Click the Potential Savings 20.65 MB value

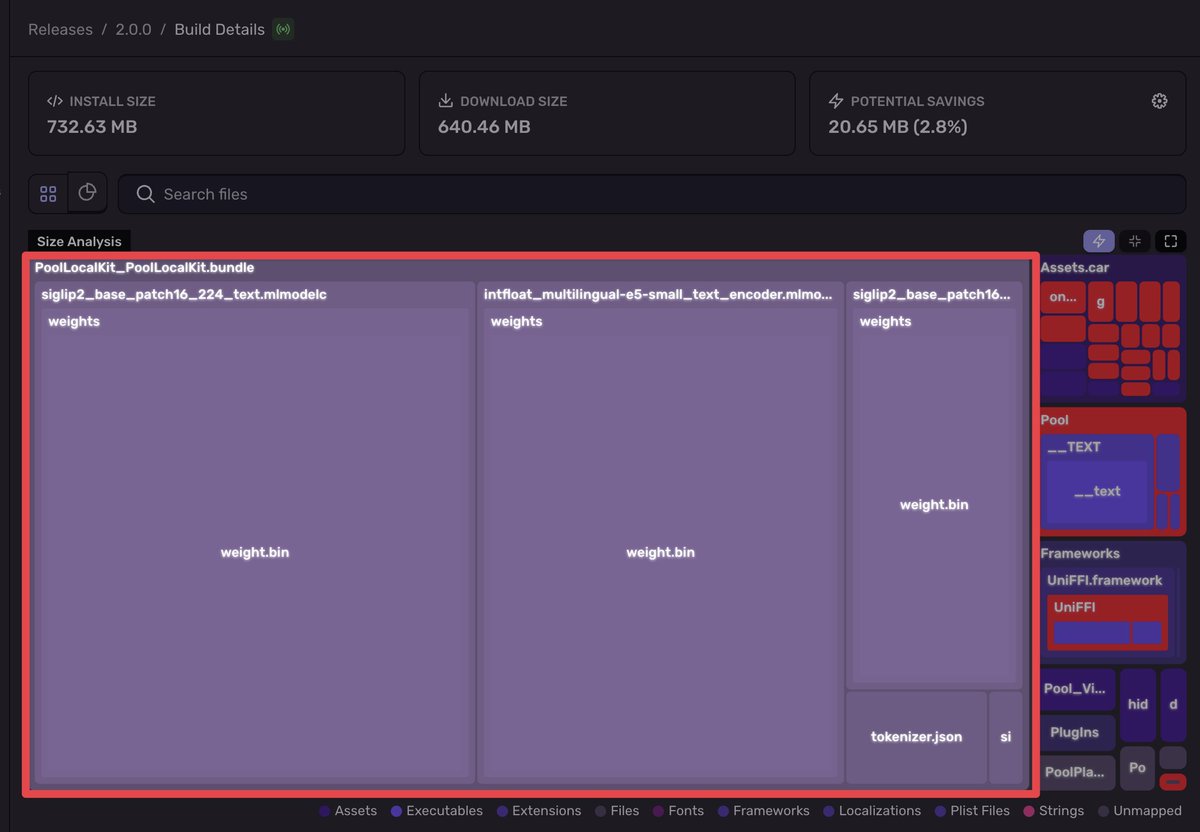897,127
